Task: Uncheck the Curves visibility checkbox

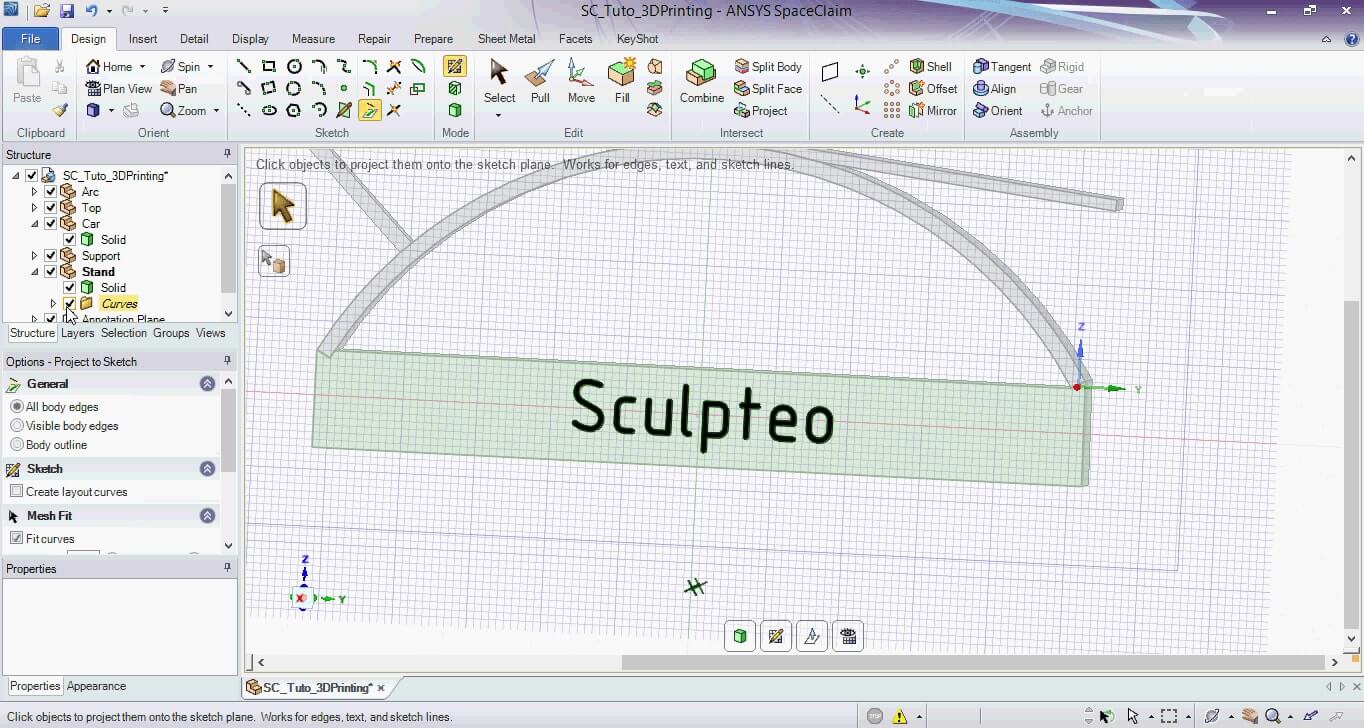Action: (69, 304)
